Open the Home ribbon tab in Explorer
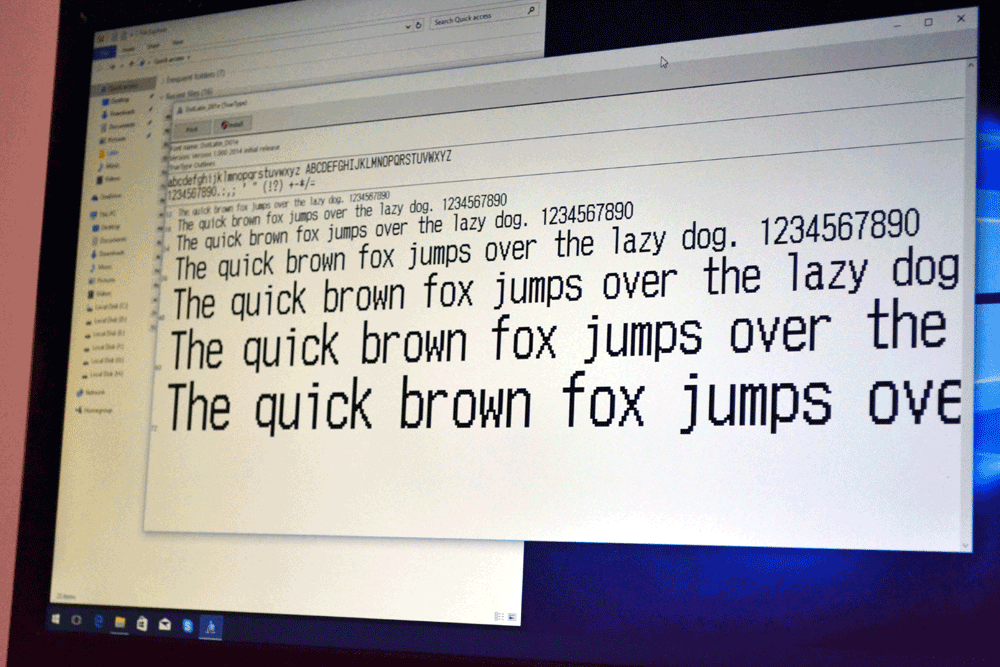 coord(128,49)
